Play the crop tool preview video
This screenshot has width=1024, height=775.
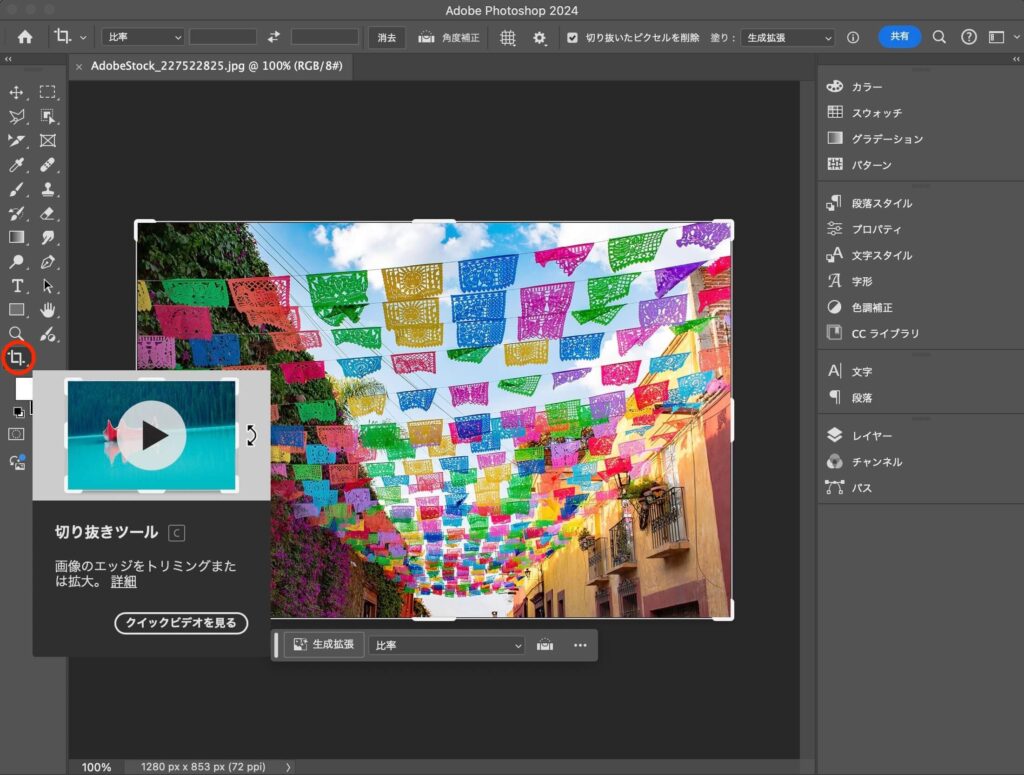click(152, 435)
